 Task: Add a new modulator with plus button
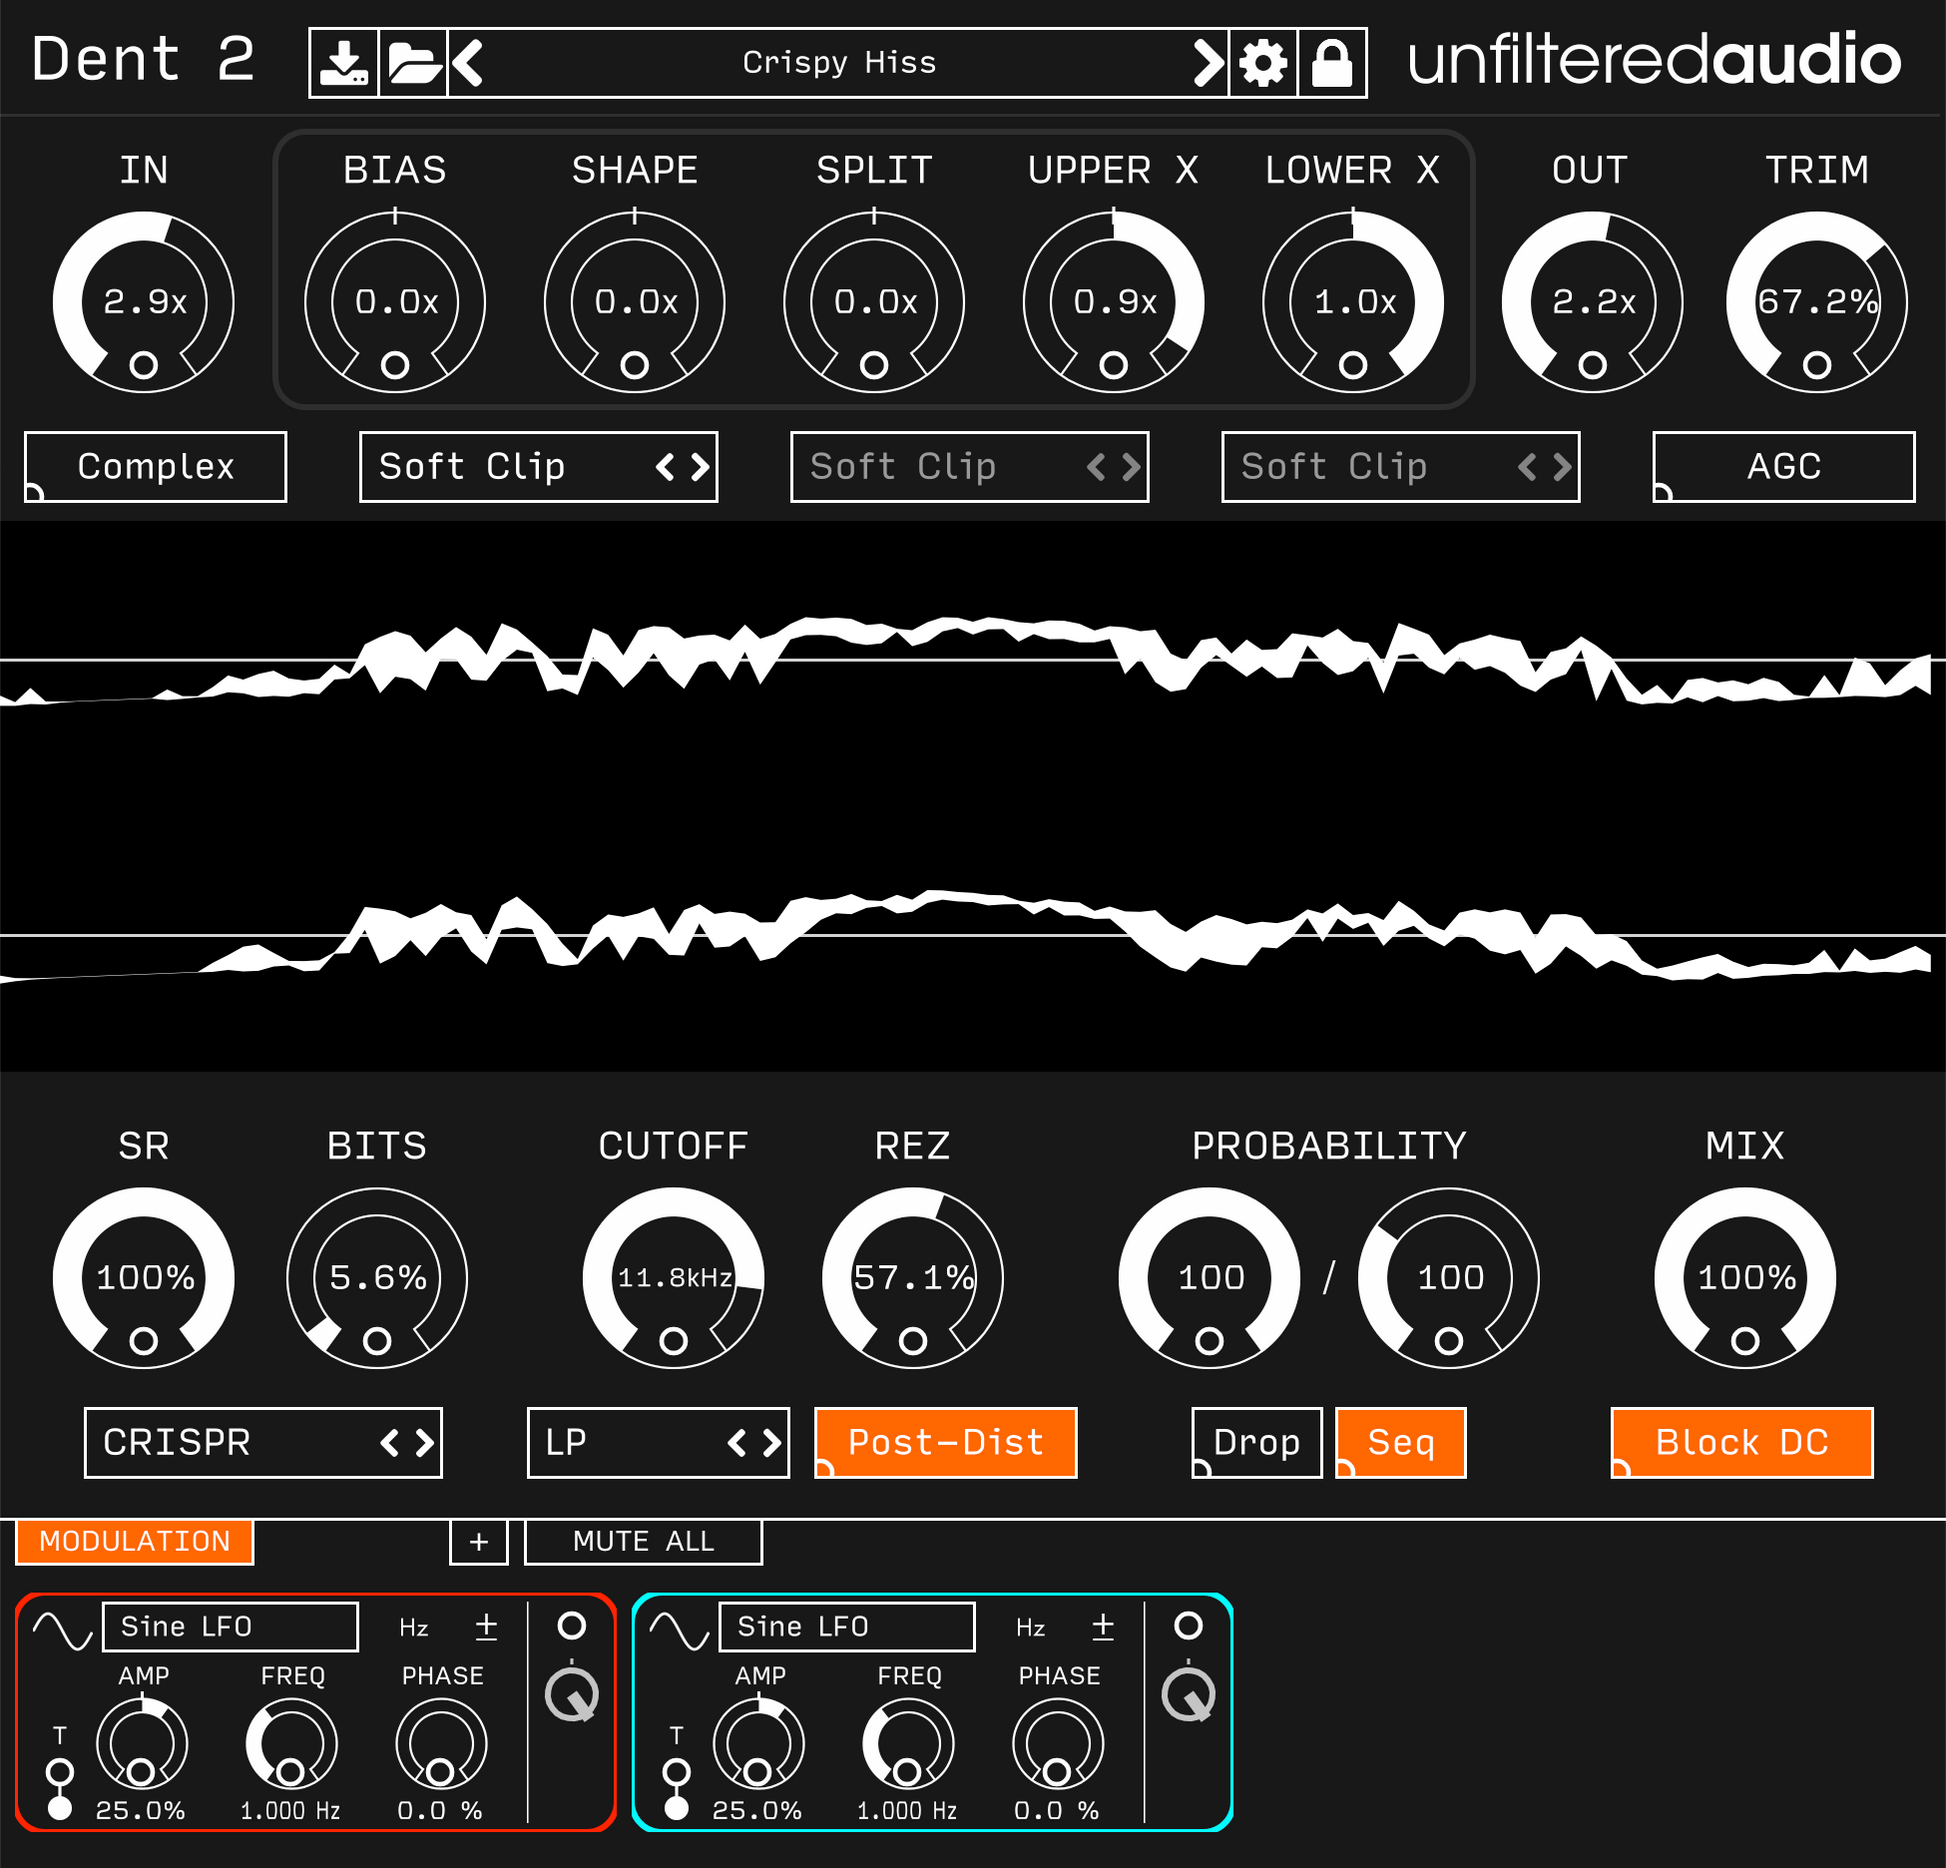pyautogui.click(x=479, y=1541)
